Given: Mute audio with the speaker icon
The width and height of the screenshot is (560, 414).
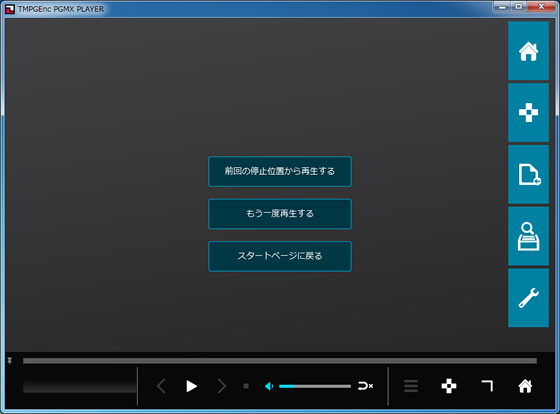Looking at the screenshot, I should [x=269, y=386].
